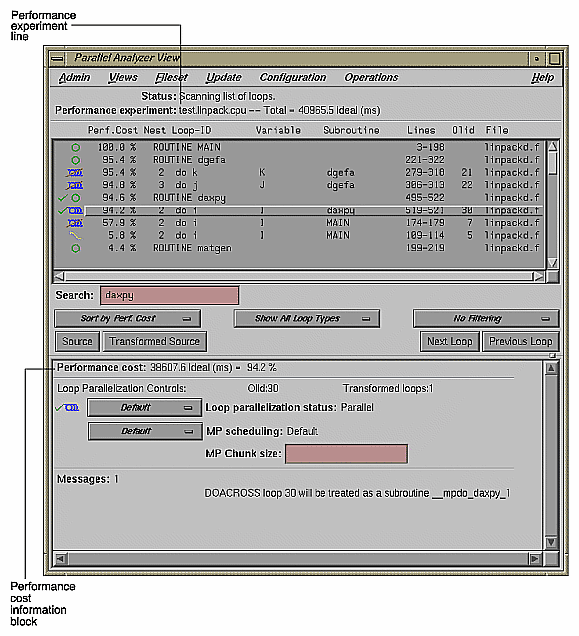
Task: Click the Performance experiment line text
Action: (217, 110)
